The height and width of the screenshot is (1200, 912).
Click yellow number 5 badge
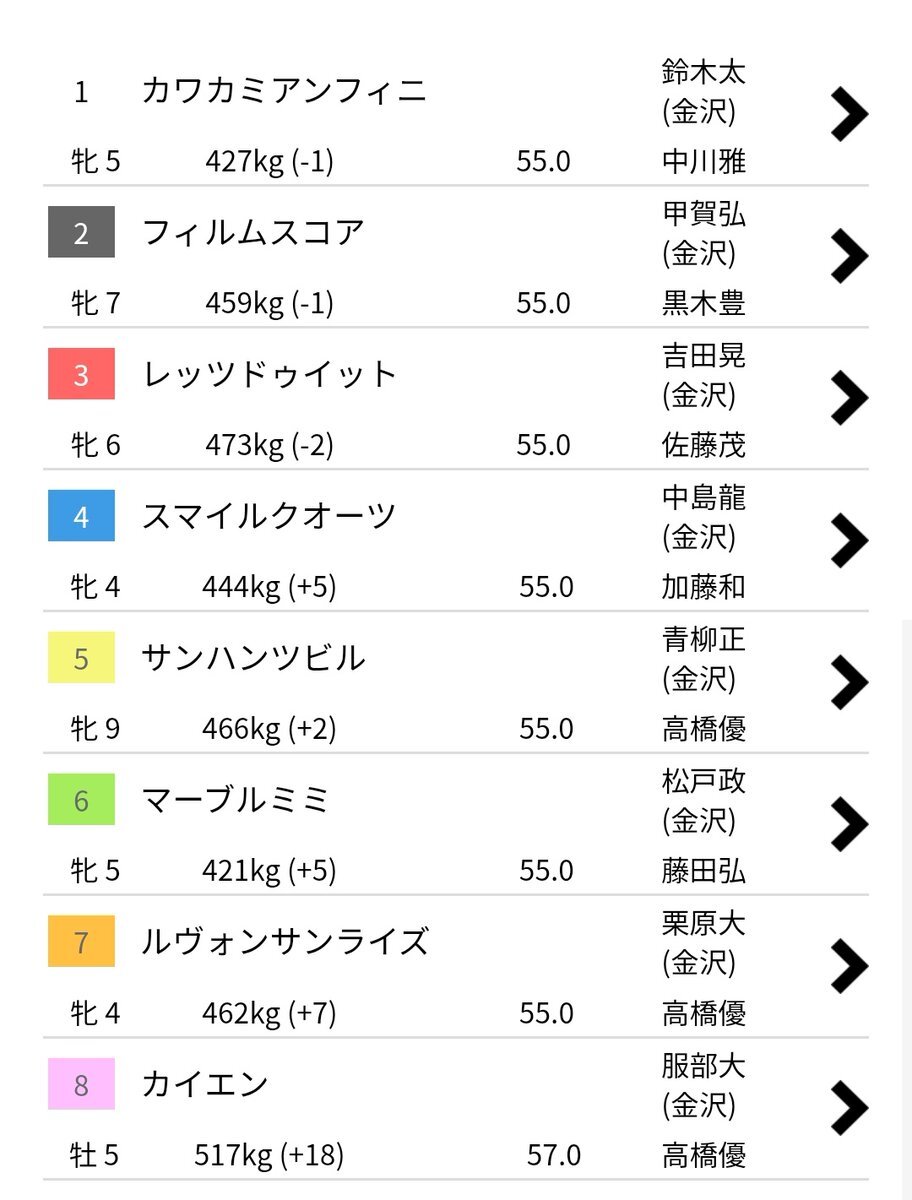[x=81, y=658]
